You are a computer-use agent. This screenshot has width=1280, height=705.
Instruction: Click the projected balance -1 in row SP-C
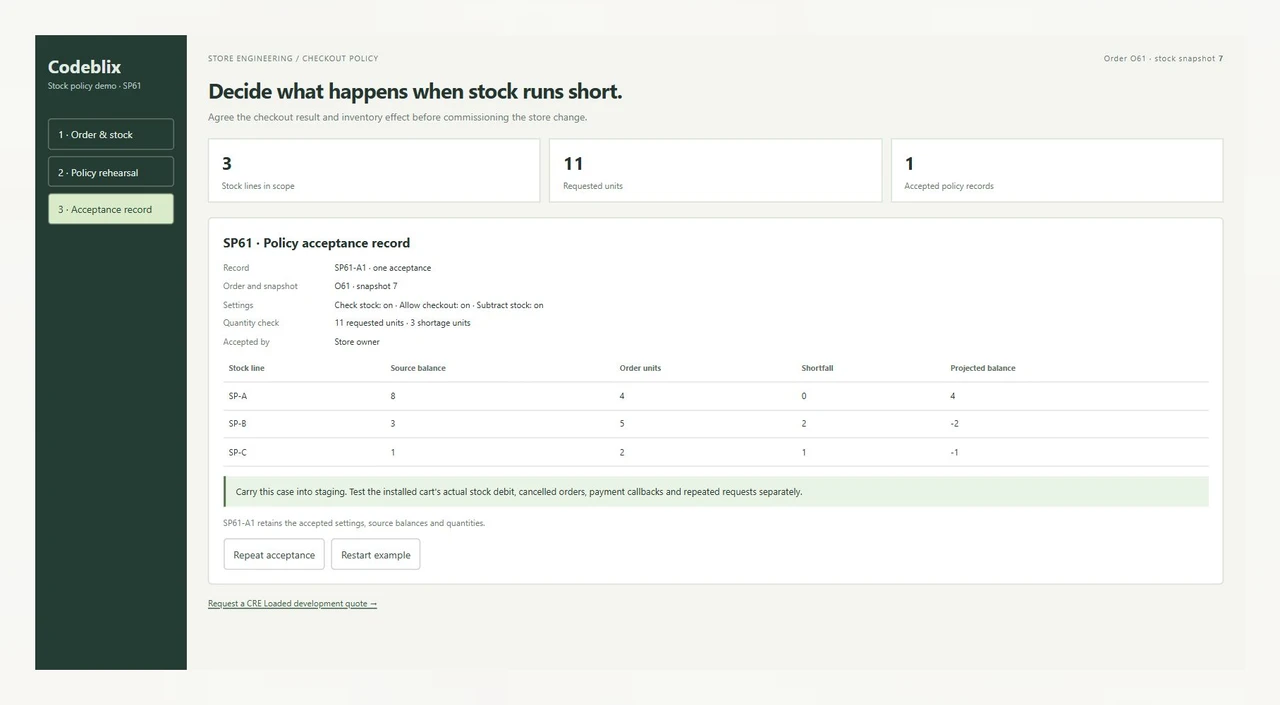955,452
